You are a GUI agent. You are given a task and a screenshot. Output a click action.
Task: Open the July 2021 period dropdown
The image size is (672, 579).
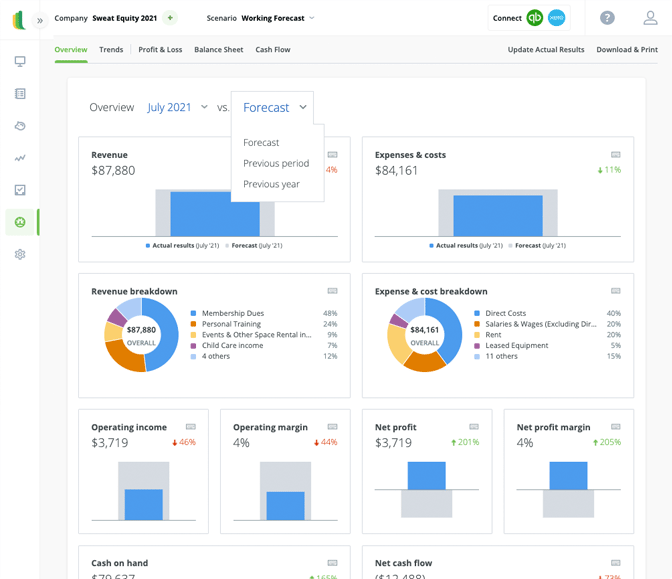coord(177,107)
